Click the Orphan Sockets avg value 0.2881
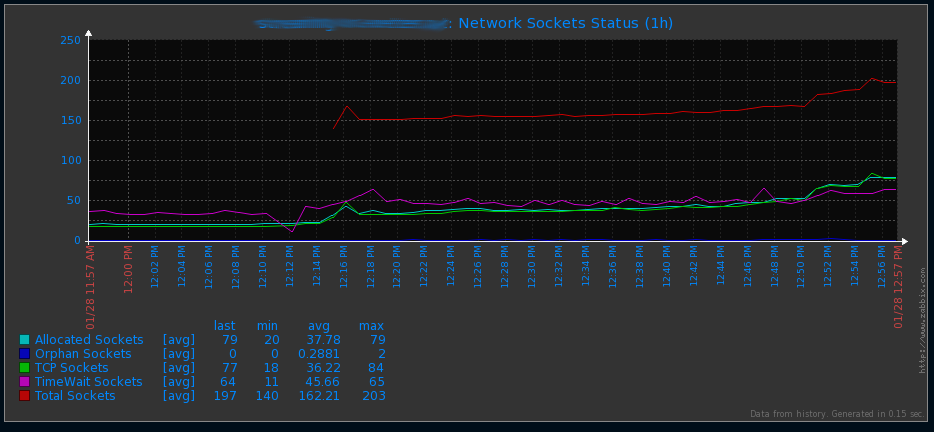The image size is (934, 432). 318,354
